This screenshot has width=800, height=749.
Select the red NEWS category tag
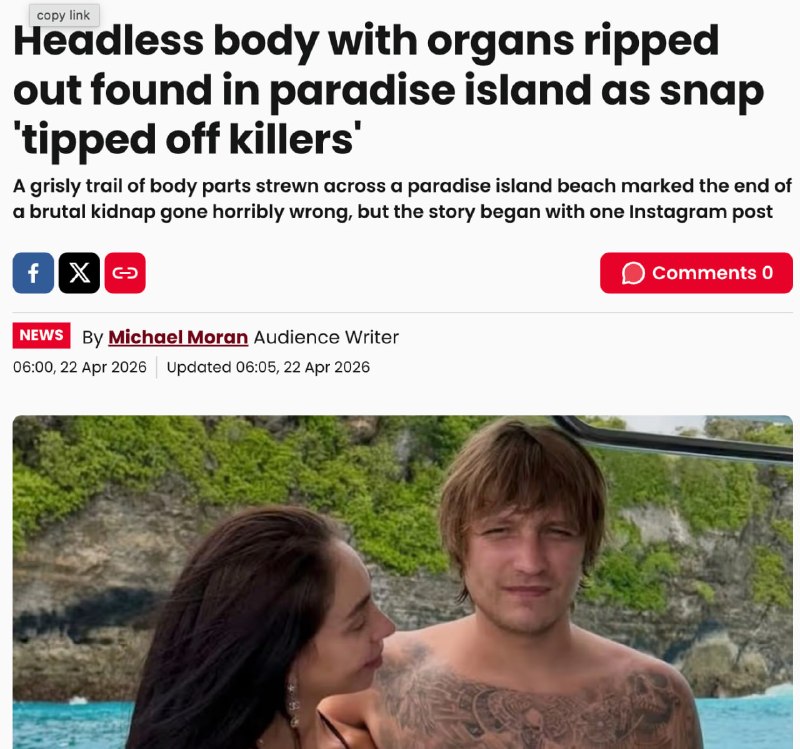(41, 335)
